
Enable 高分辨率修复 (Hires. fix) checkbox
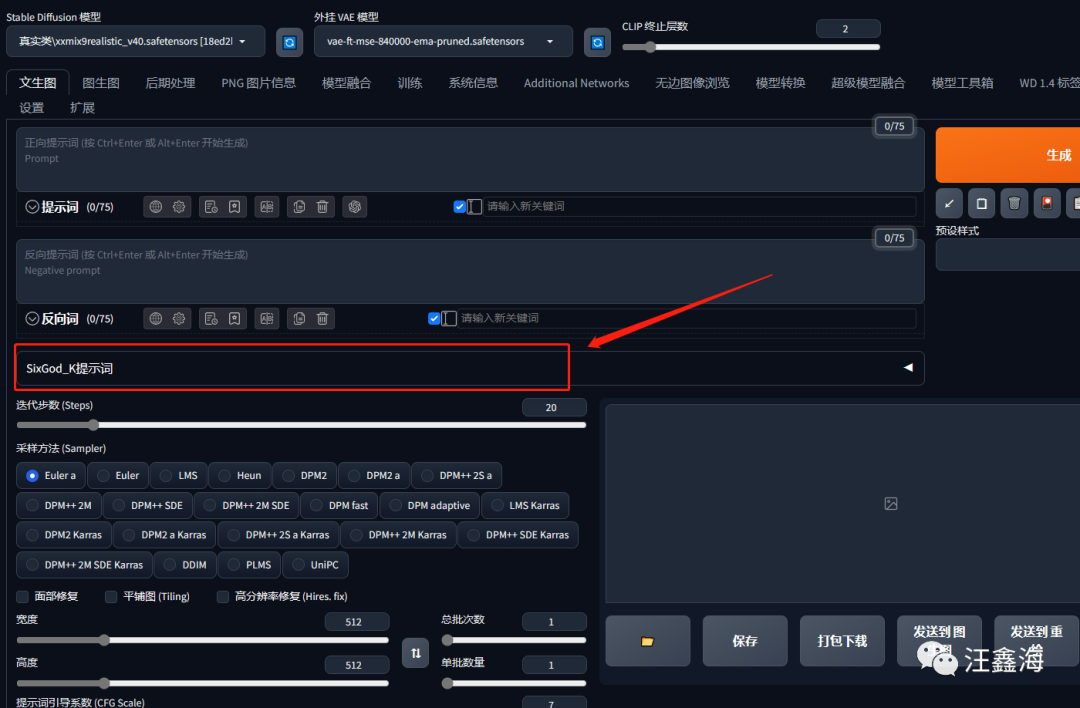click(x=222, y=596)
